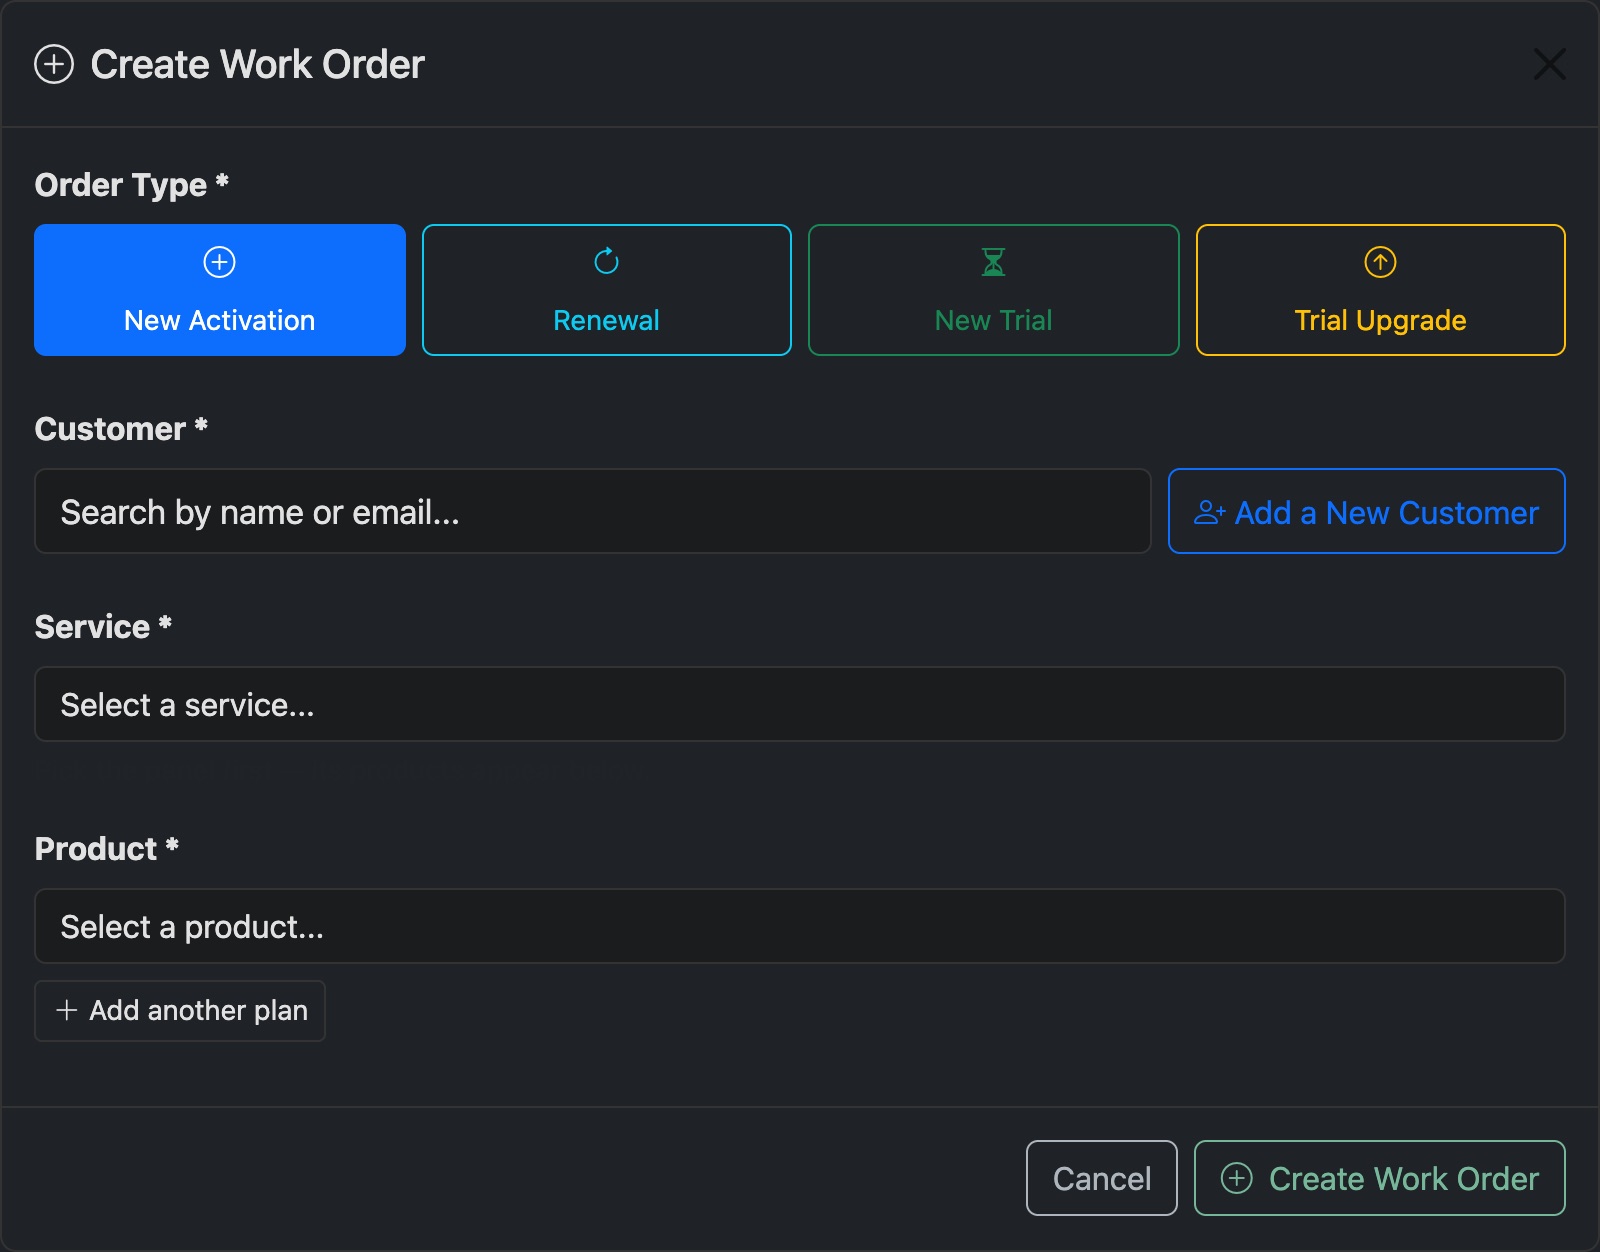Open the Select a service dropdown
Image resolution: width=1600 pixels, height=1252 pixels.
pyautogui.click(x=800, y=704)
